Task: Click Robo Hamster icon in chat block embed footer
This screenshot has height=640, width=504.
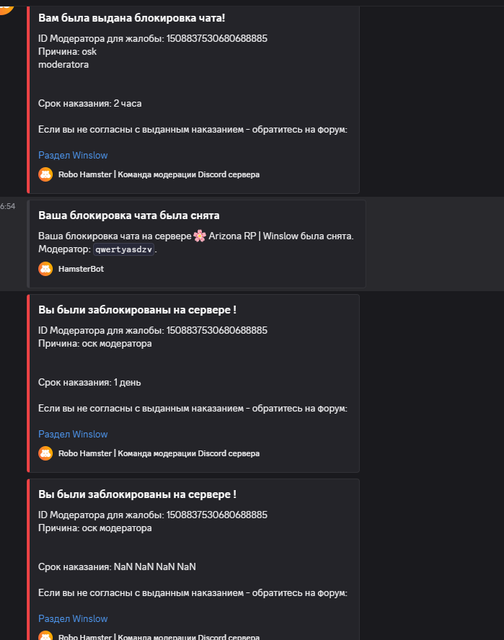Action: (45, 174)
